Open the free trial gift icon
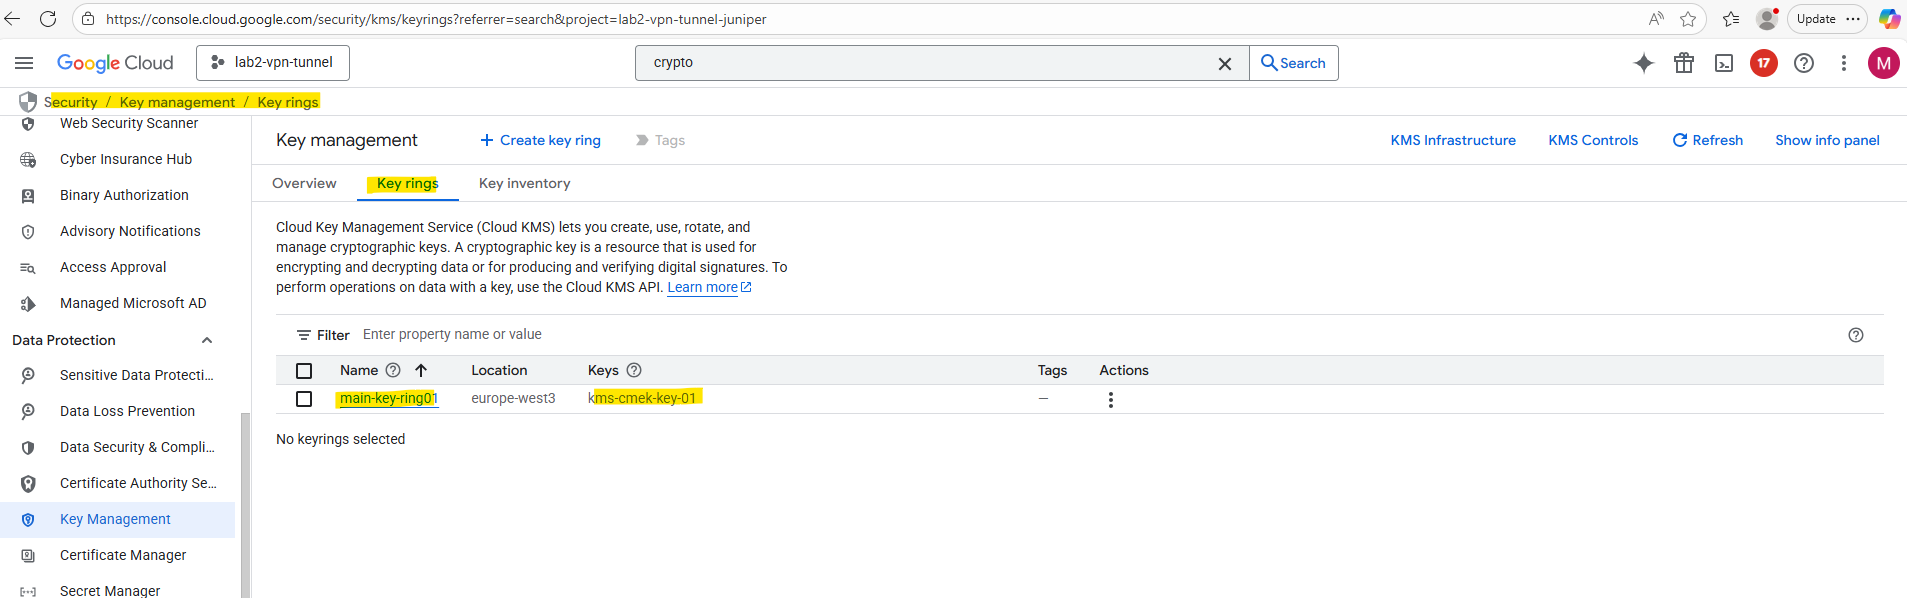Viewport: 1907px width, 598px height. click(x=1684, y=63)
